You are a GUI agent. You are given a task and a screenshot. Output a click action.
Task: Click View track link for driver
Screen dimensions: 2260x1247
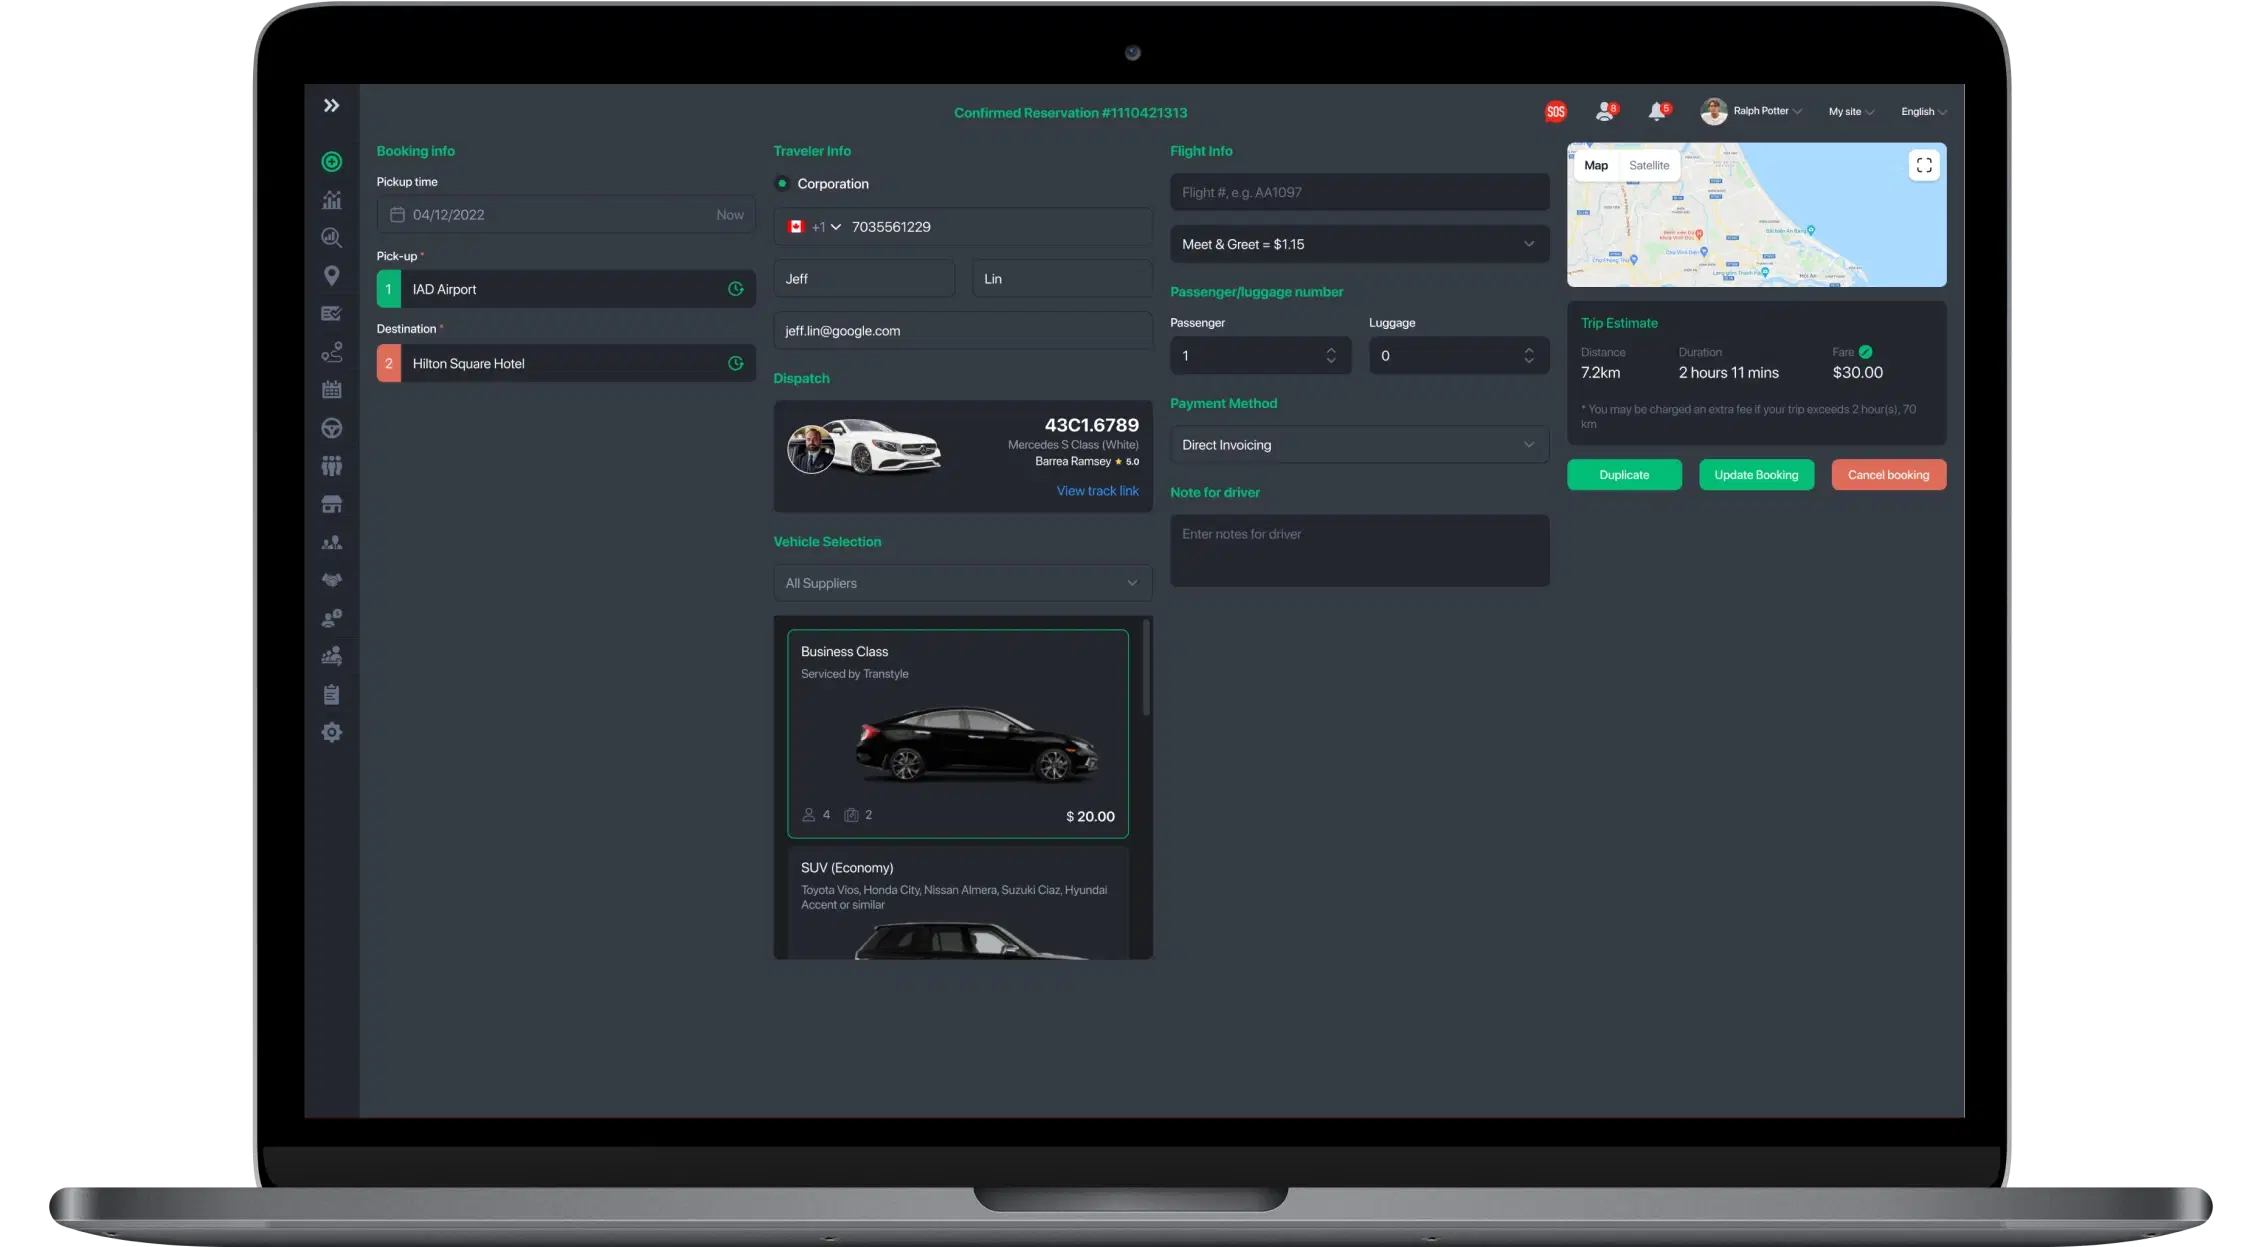1096,490
